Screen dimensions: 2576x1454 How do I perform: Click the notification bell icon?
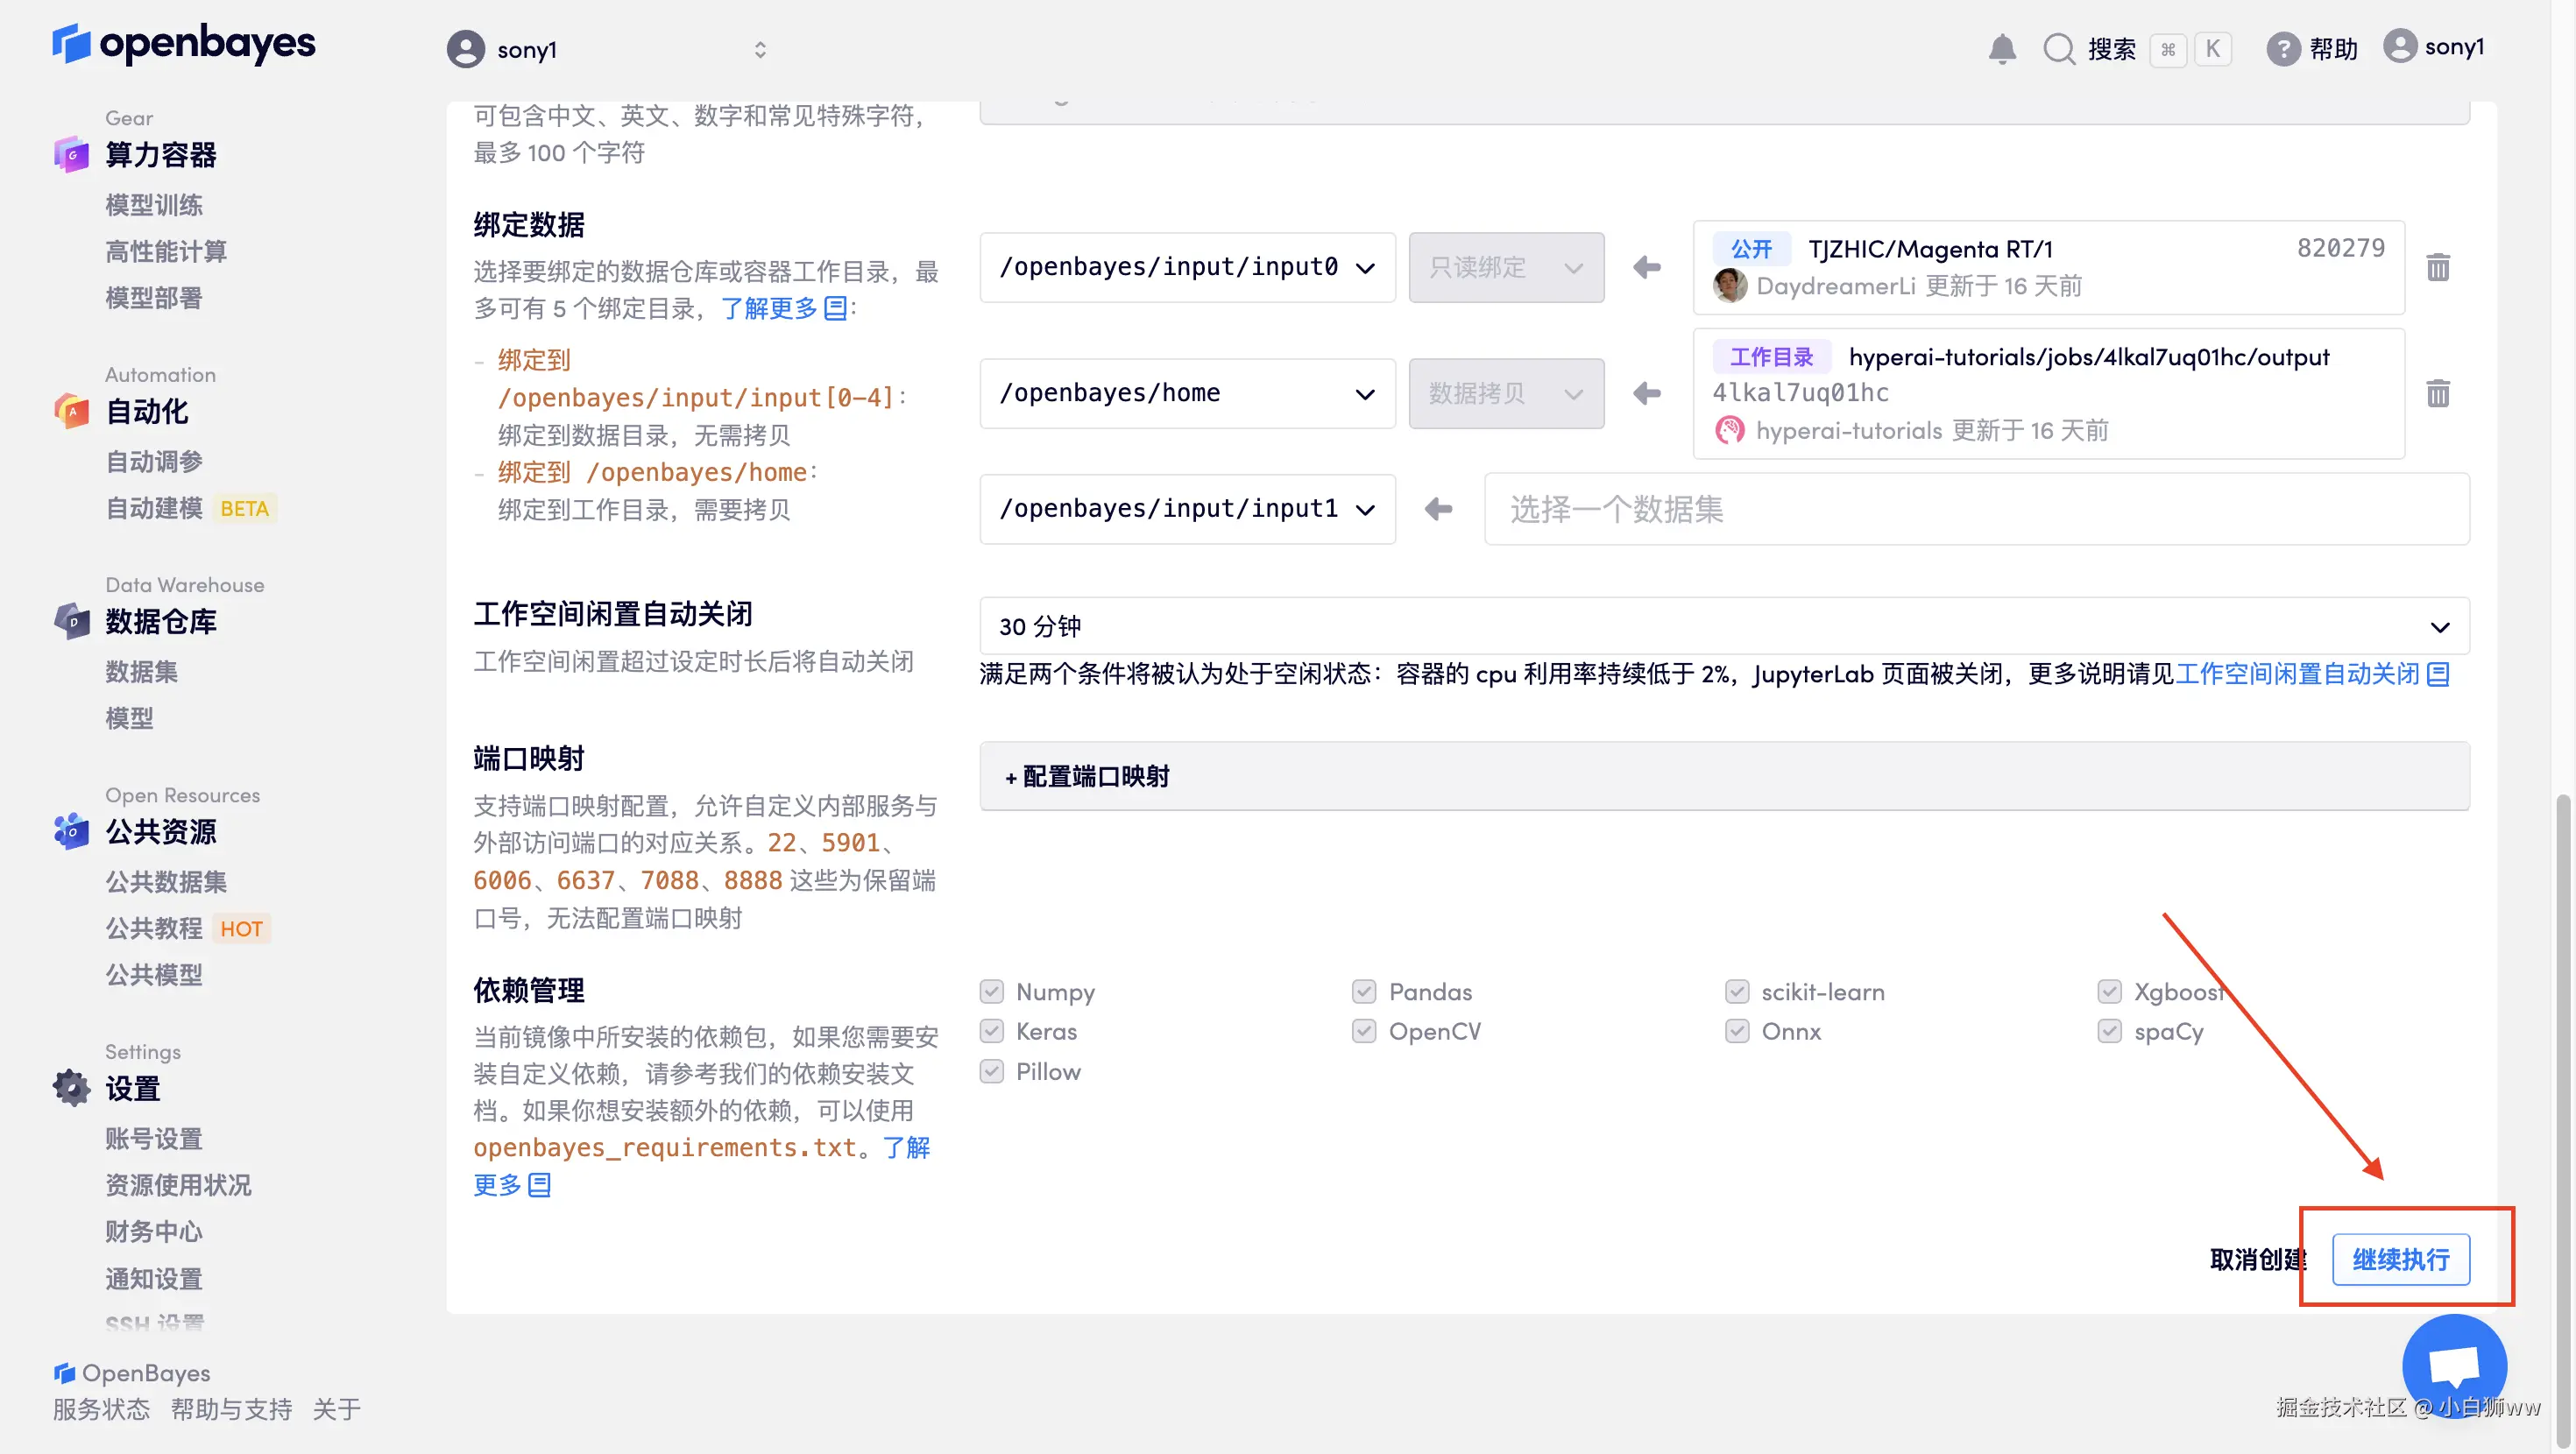(x=2001, y=48)
